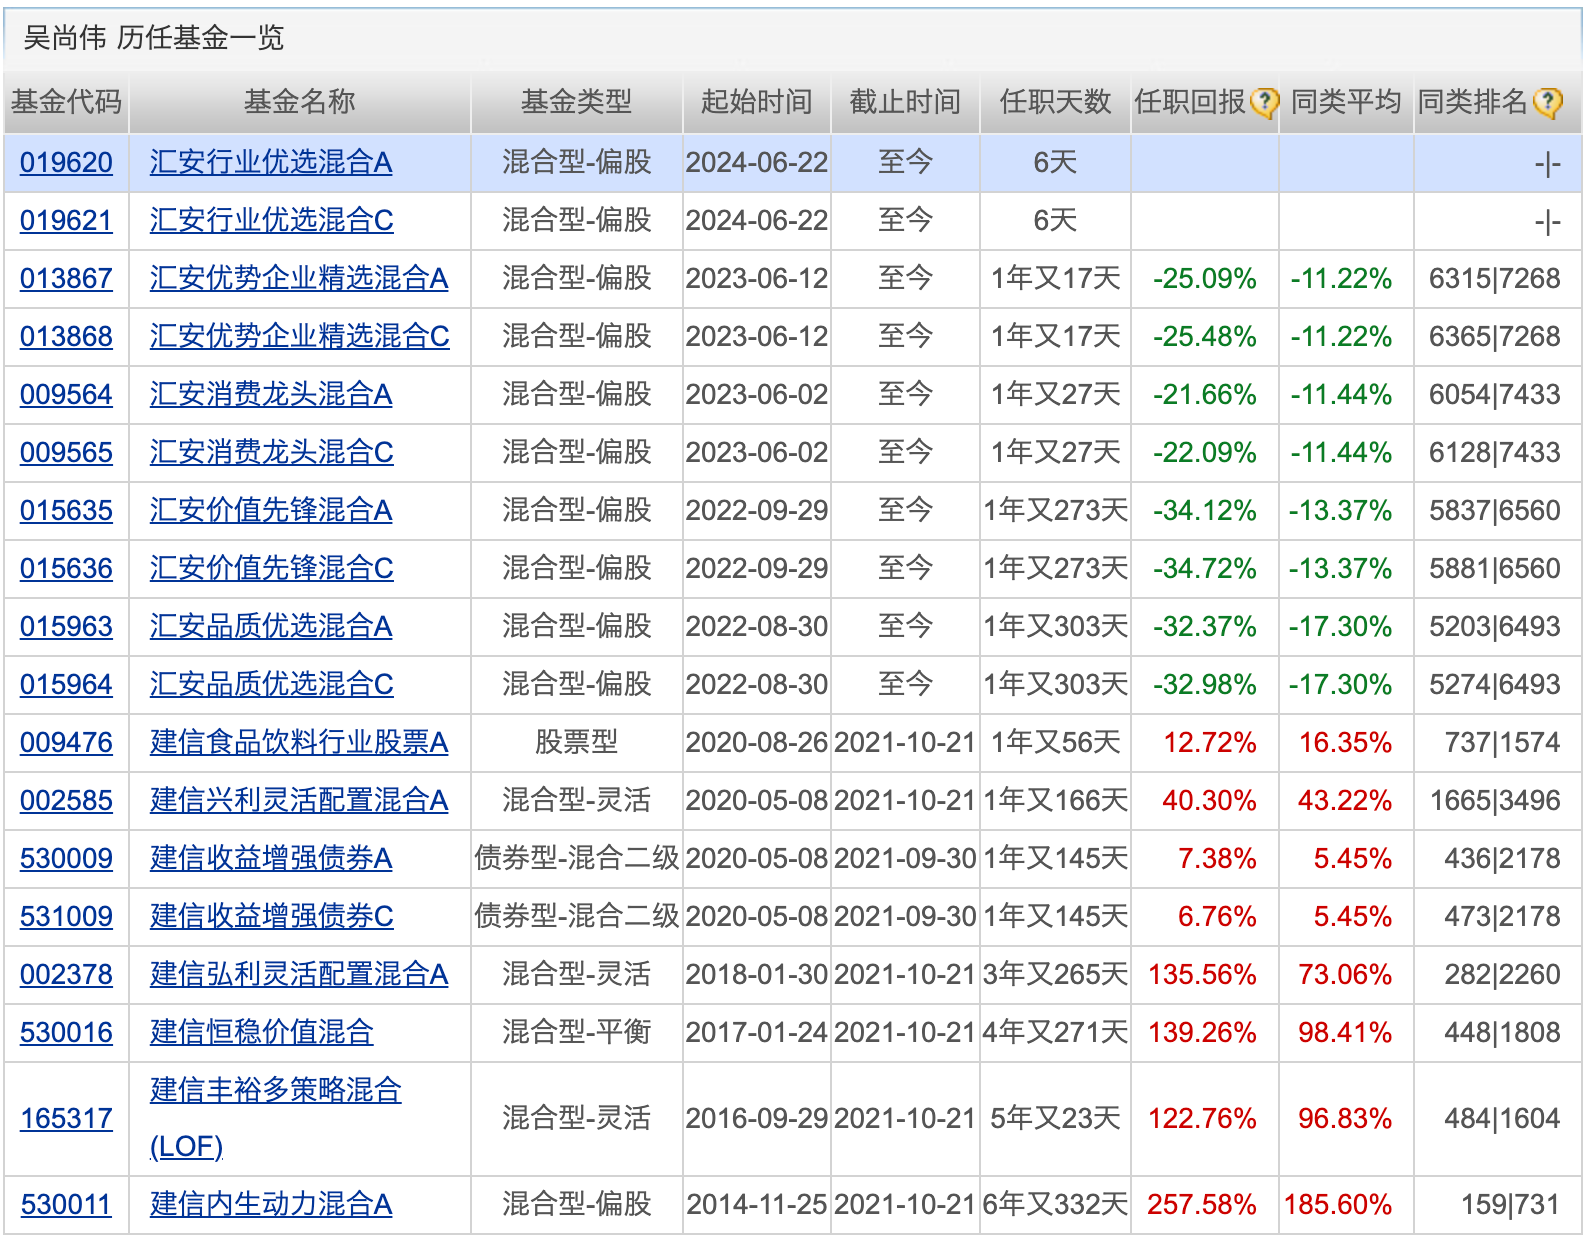The image size is (1590, 1244).
Task: Open 建信收益增强债券A fund page
Action: pyautogui.click(x=271, y=858)
